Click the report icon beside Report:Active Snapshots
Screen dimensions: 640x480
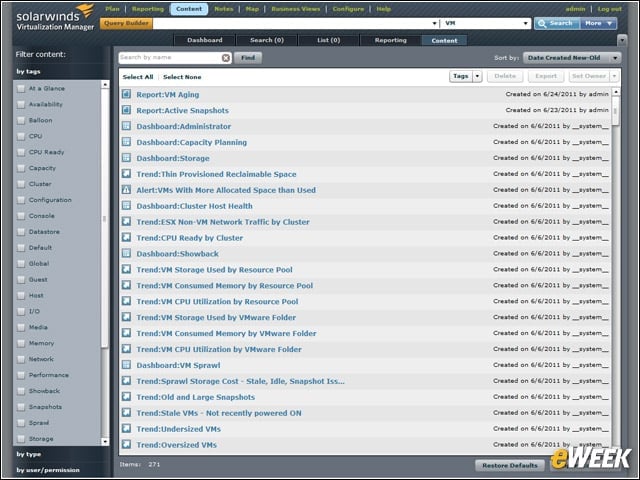coord(127,110)
